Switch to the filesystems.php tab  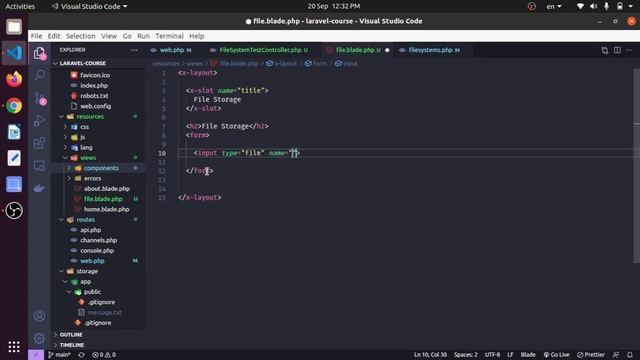(x=430, y=50)
